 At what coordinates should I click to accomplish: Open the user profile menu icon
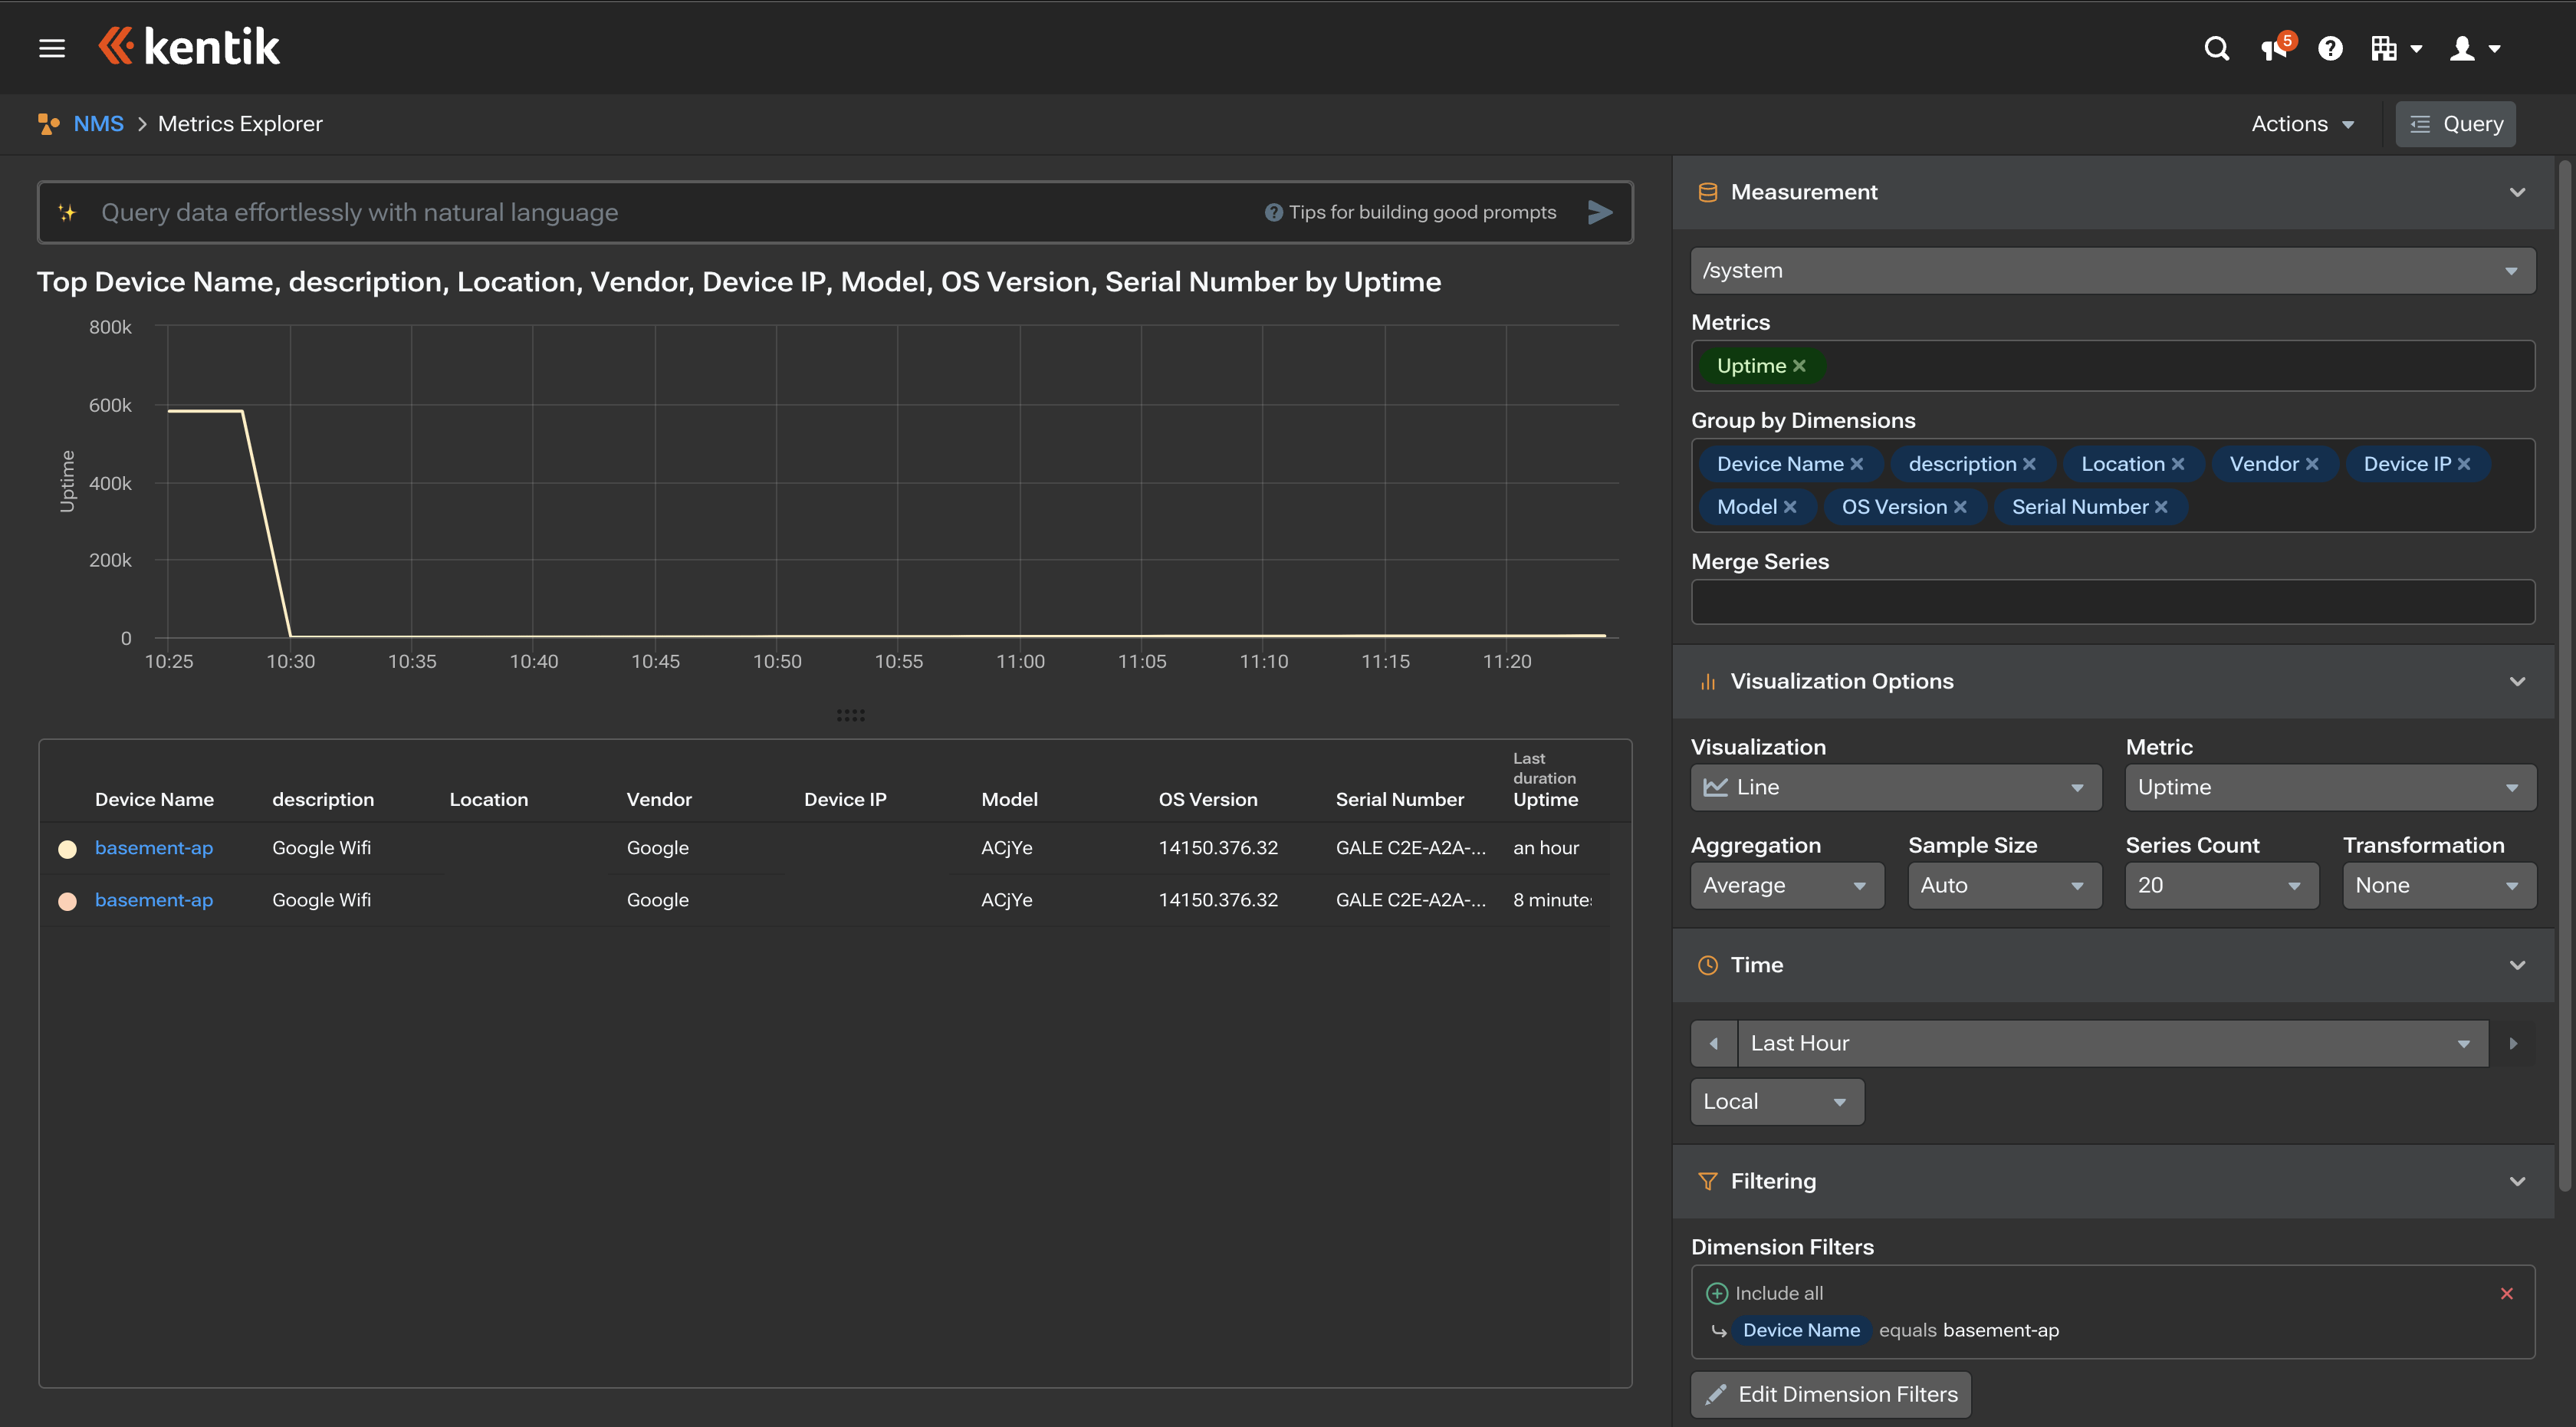point(2474,48)
